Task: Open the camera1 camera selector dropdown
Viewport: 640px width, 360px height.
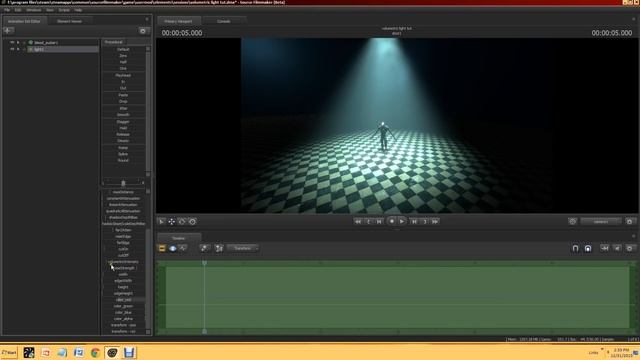Action: pos(601,222)
